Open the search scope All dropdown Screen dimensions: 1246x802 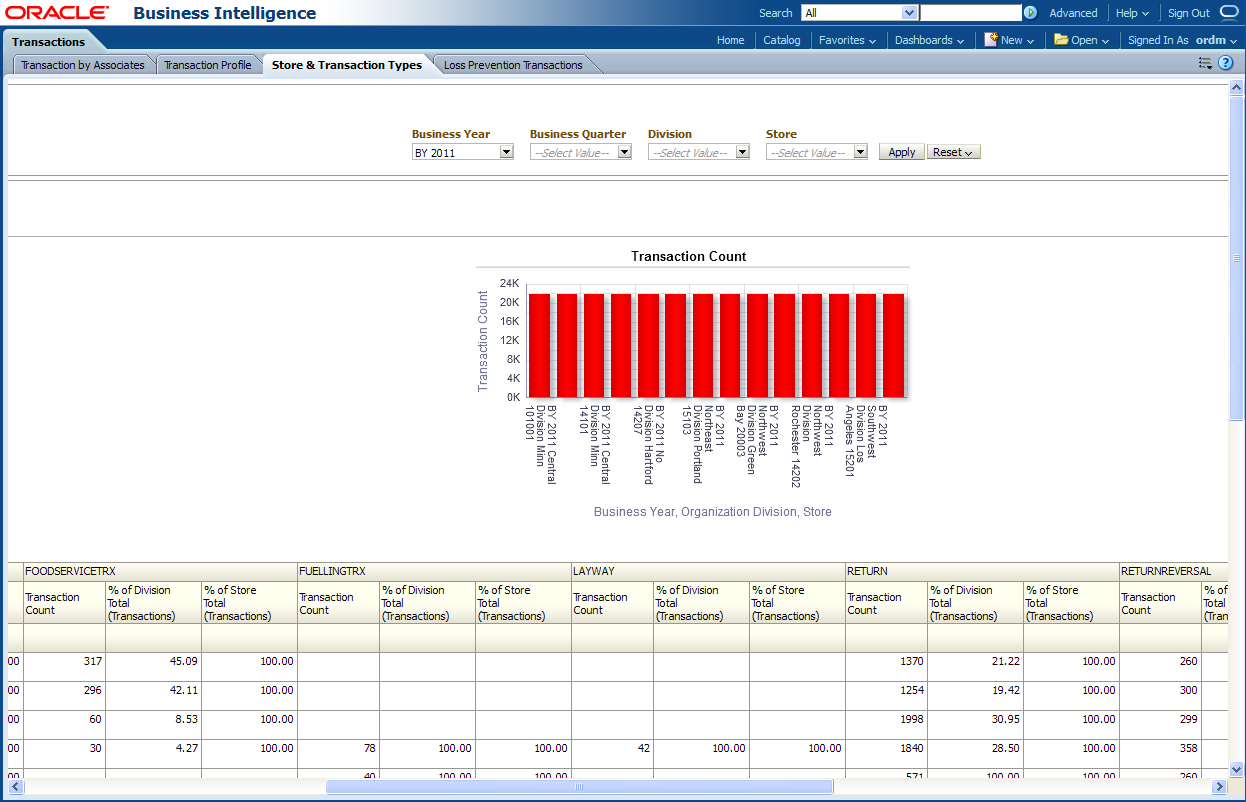click(909, 13)
